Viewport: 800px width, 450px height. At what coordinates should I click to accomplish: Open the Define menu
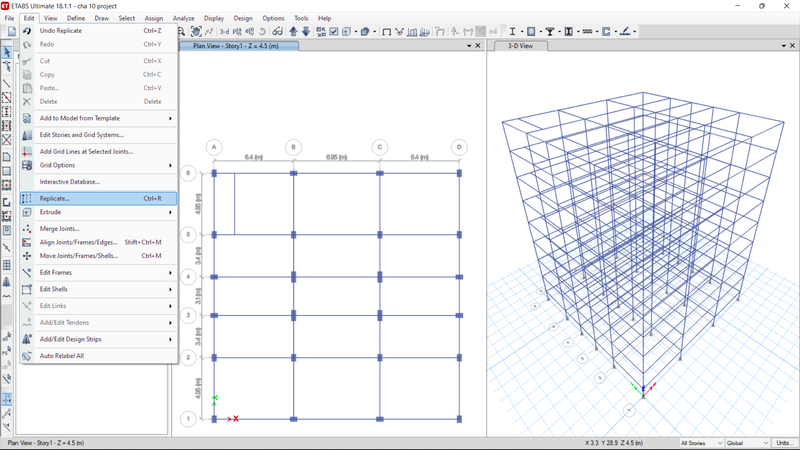click(x=76, y=18)
